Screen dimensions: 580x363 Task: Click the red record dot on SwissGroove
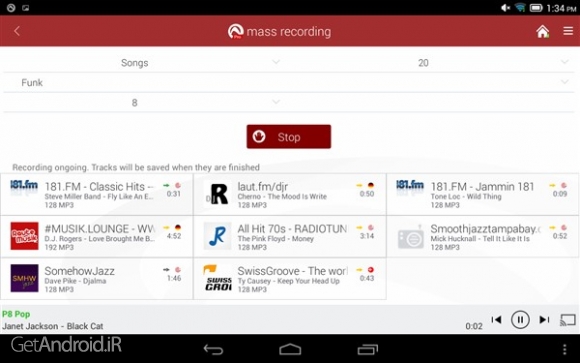(x=371, y=270)
